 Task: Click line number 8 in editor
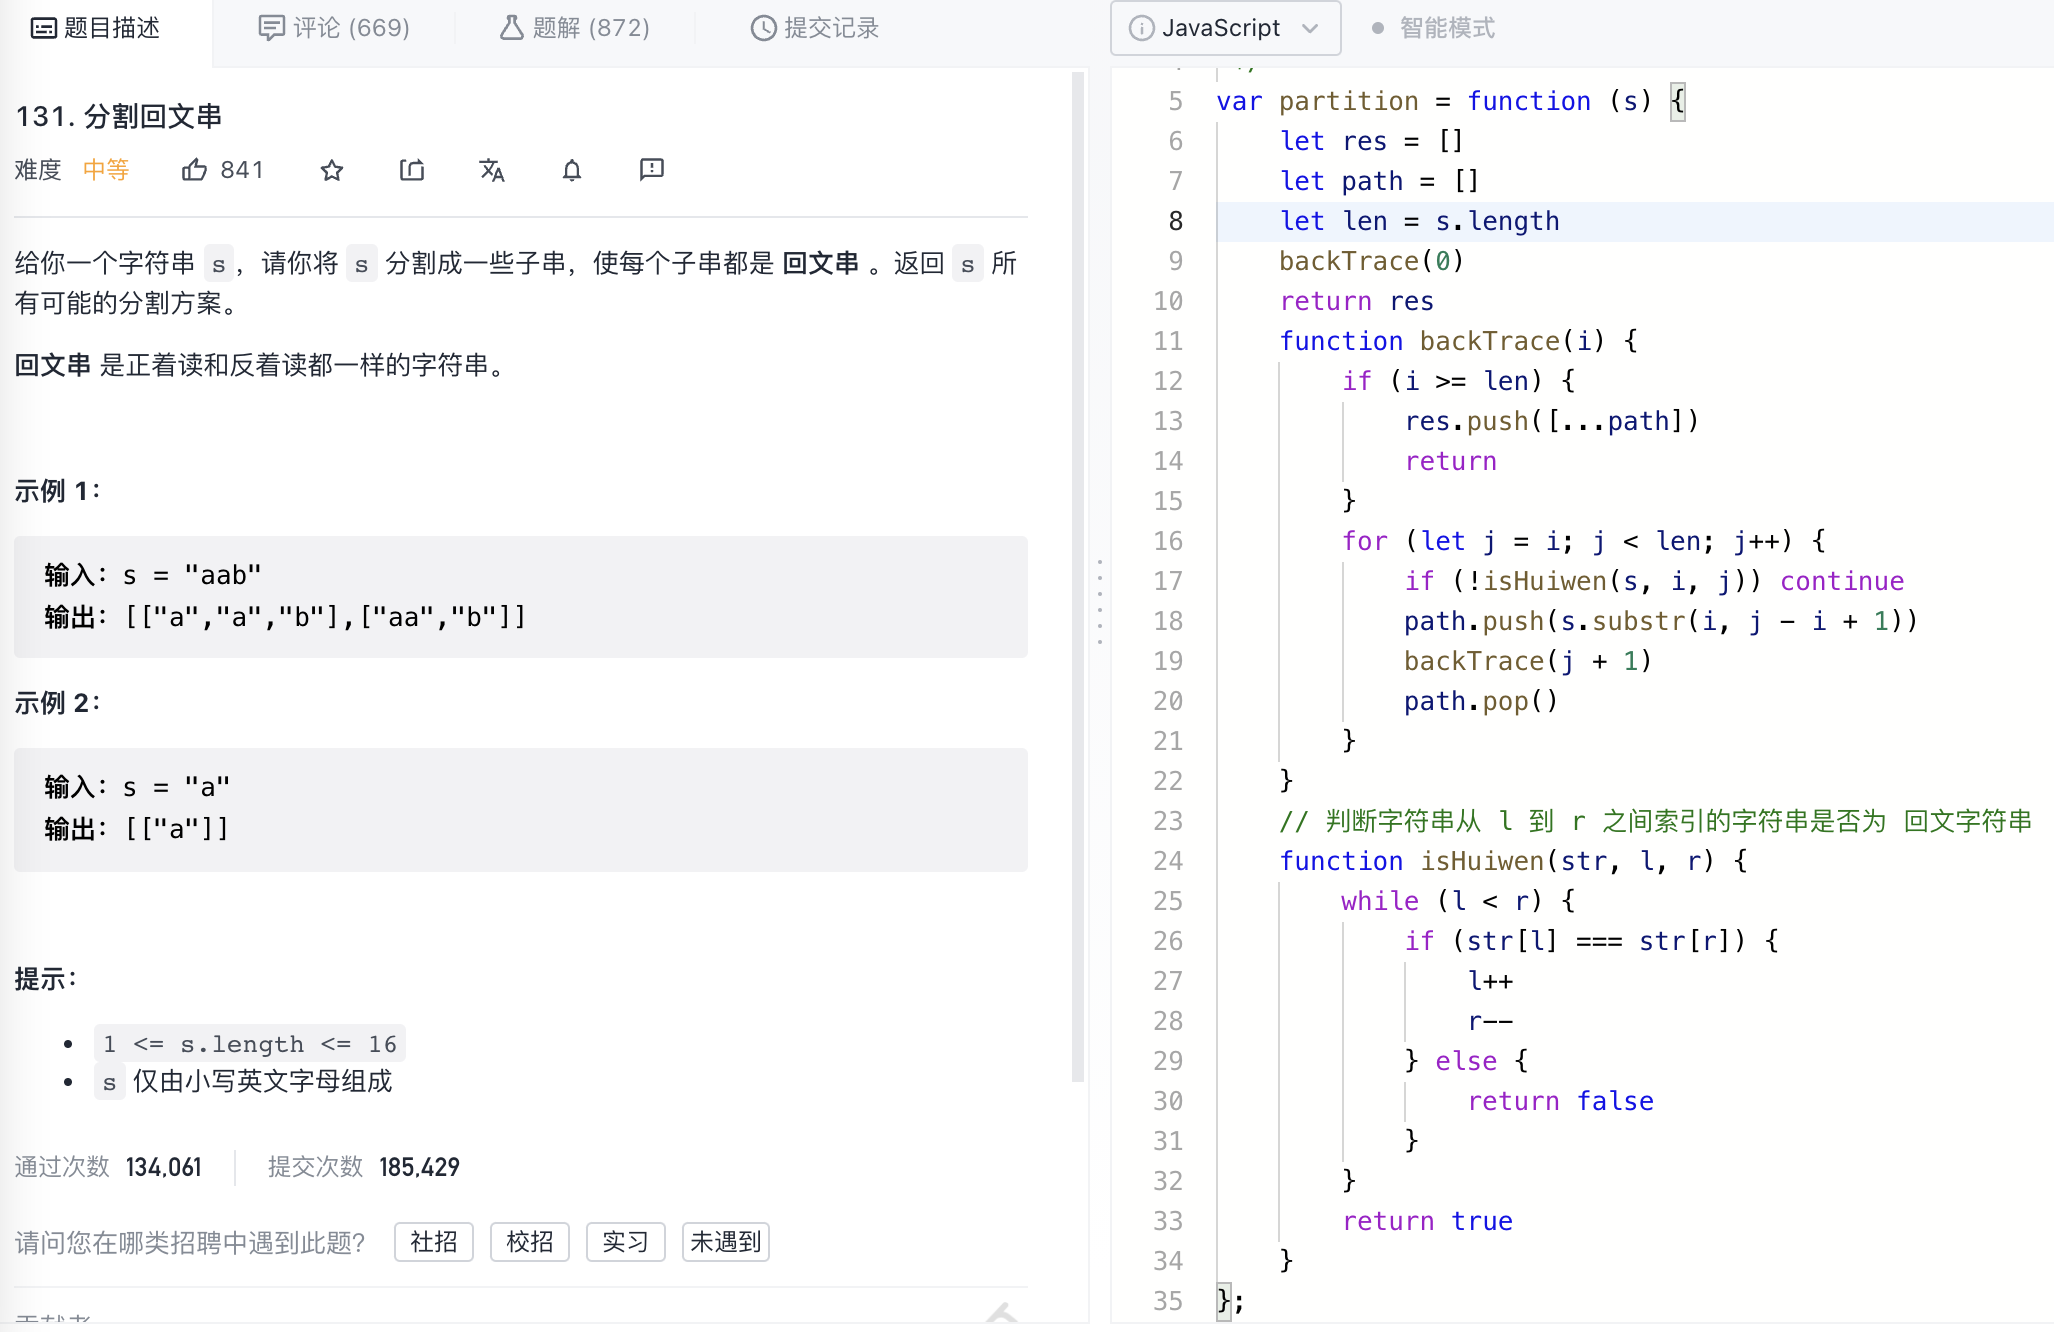click(1175, 220)
